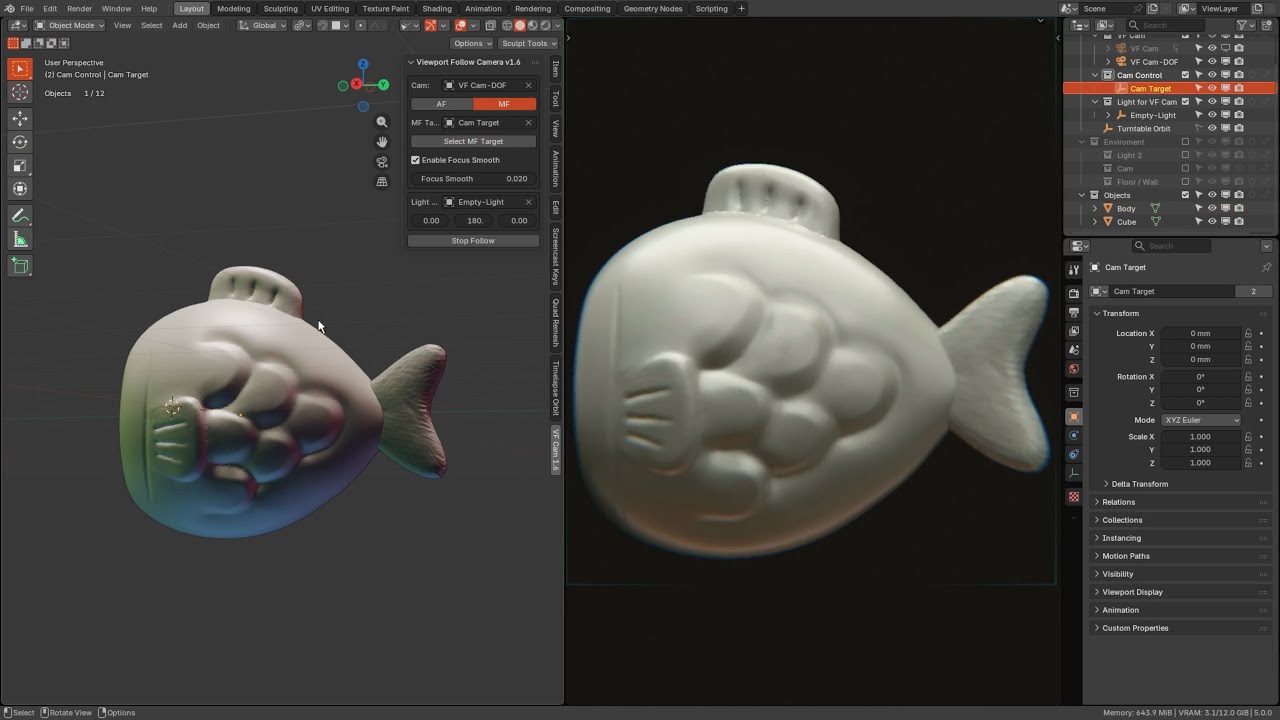
Task: Click the Blender logo menu icon
Action: pyautogui.click(x=9, y=8)
